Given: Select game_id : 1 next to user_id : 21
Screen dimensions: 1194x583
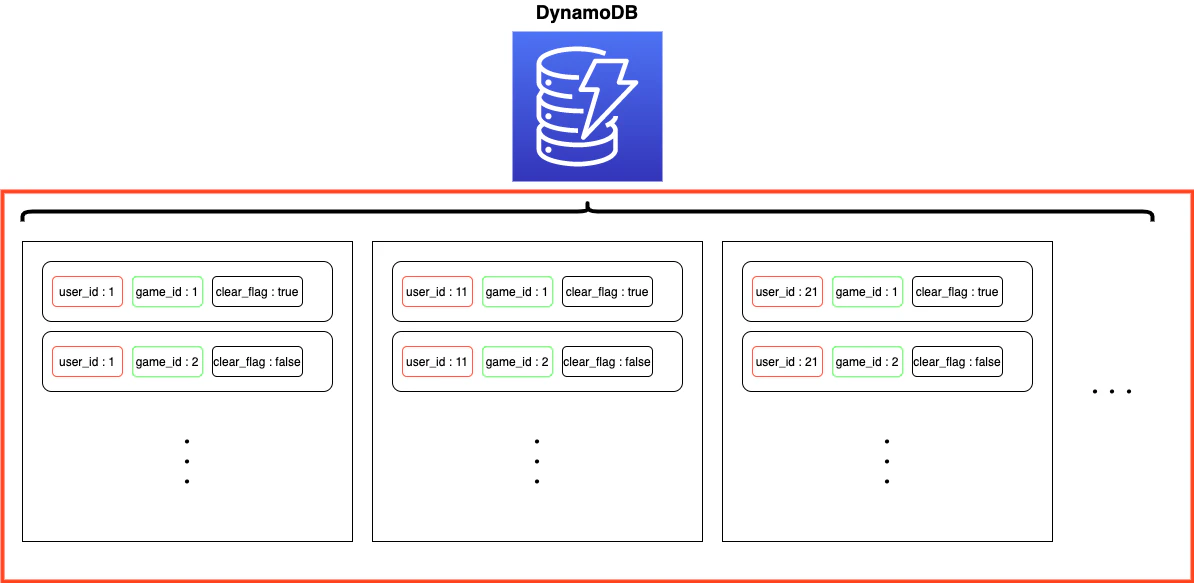Looking at the screenshot, I should click(867, 292).
